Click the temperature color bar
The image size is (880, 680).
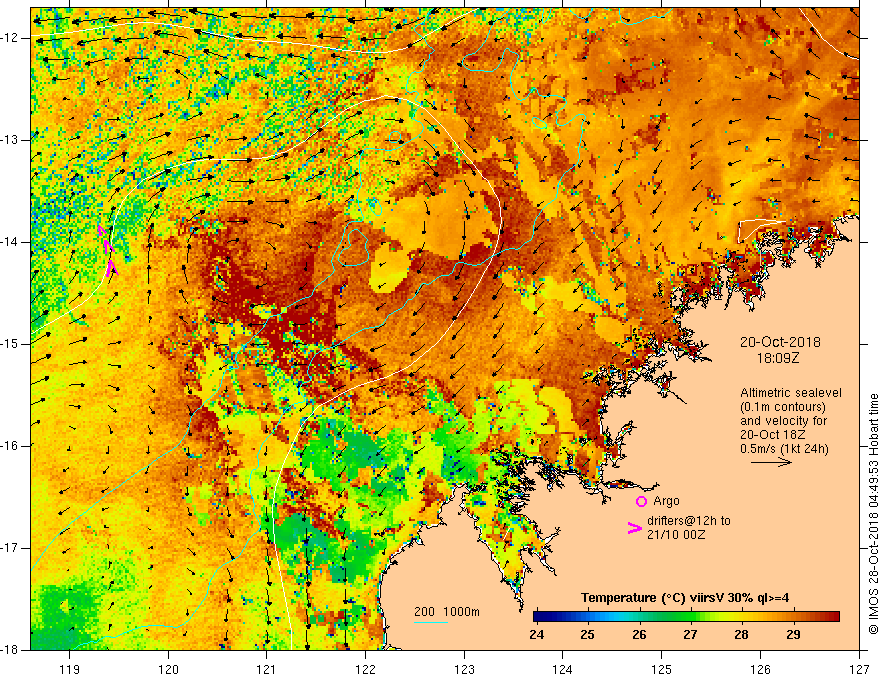pyautogui.click(x=686, y=617)
